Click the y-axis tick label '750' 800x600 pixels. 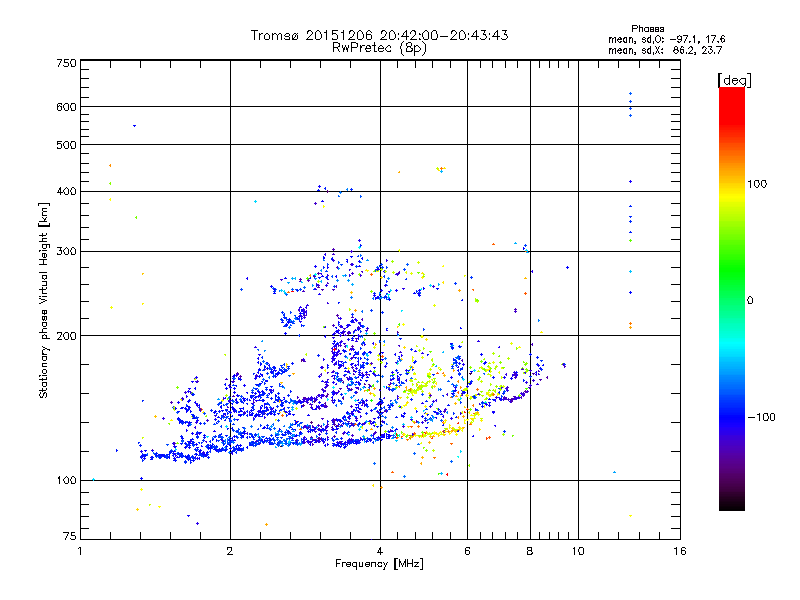(66, 63)
